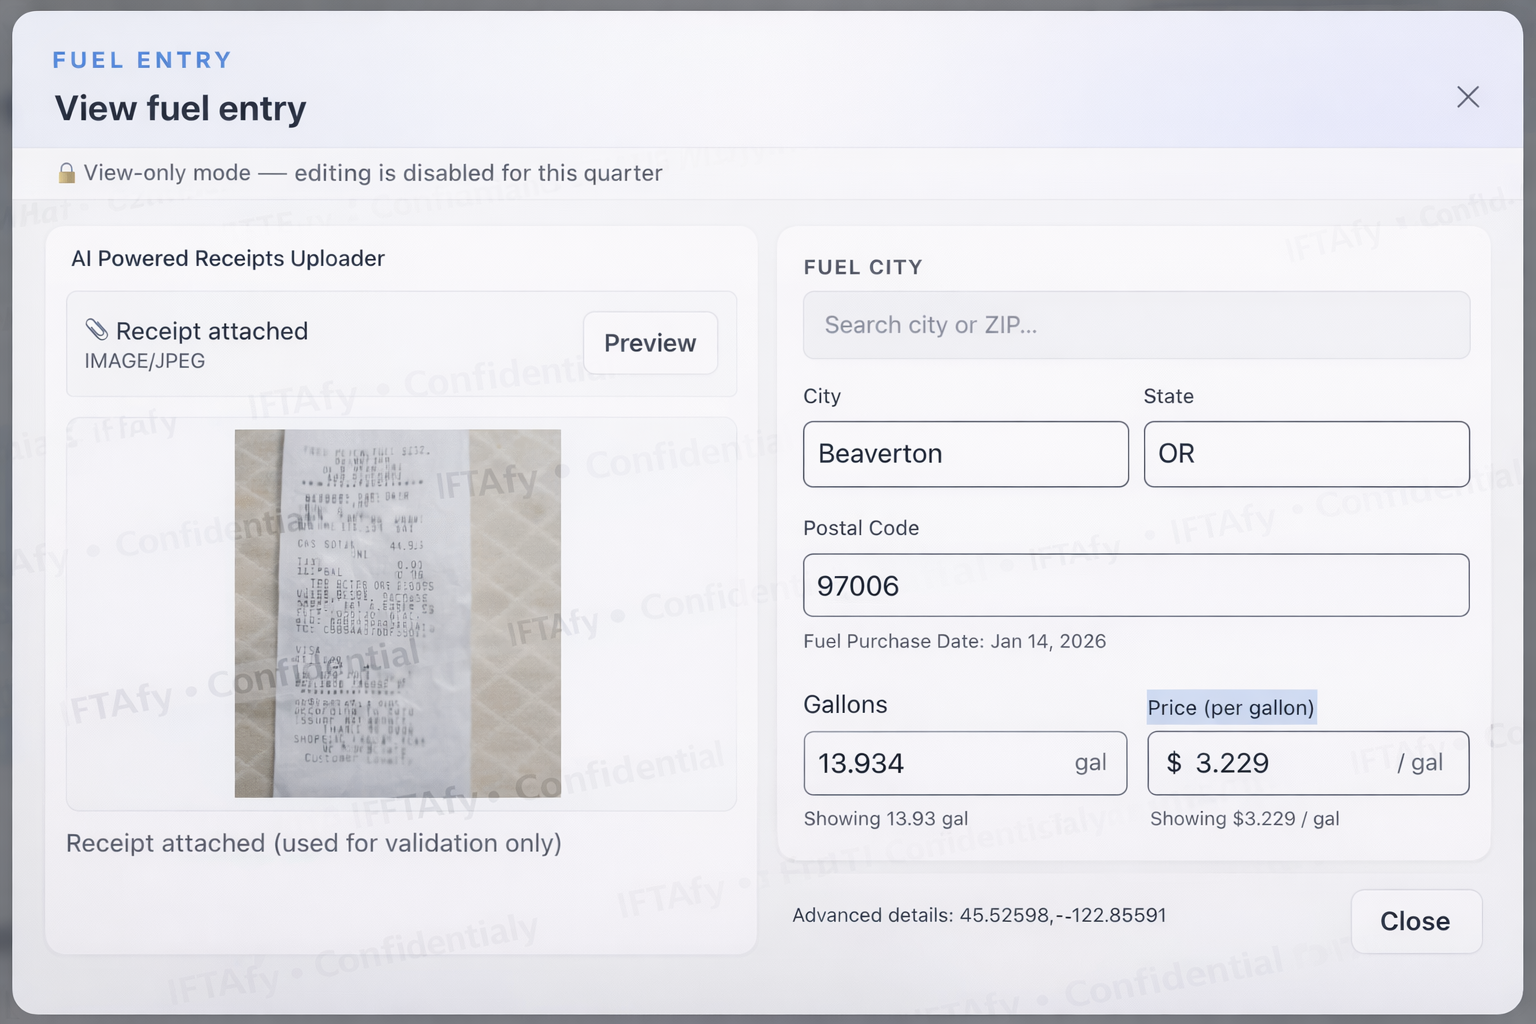Click the FUEL CITY section header
This screenshot has height=1024, width=1536.
point(862,267)
